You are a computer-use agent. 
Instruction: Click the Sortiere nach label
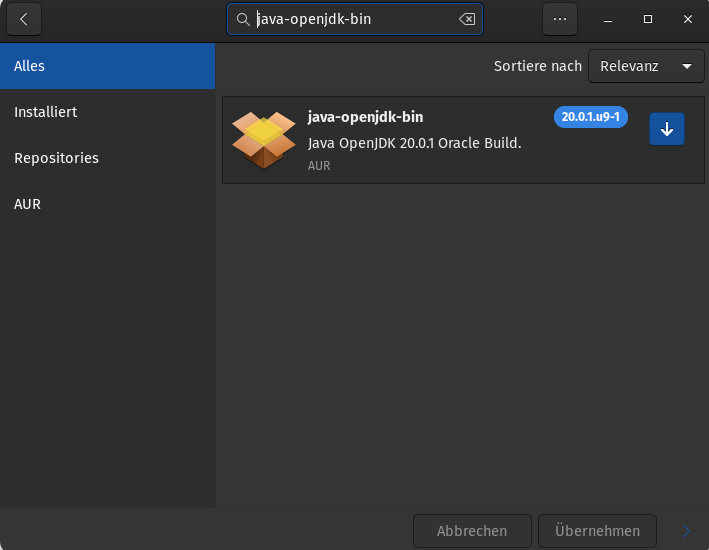tap(538, 66)
